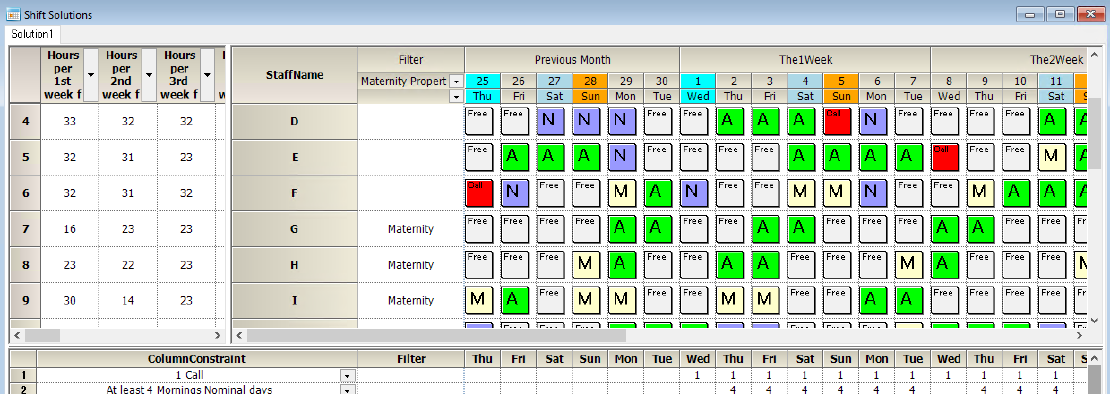Open the '1 Call' constraint dropdown
1110x394 pixels.
pos(347,376)
